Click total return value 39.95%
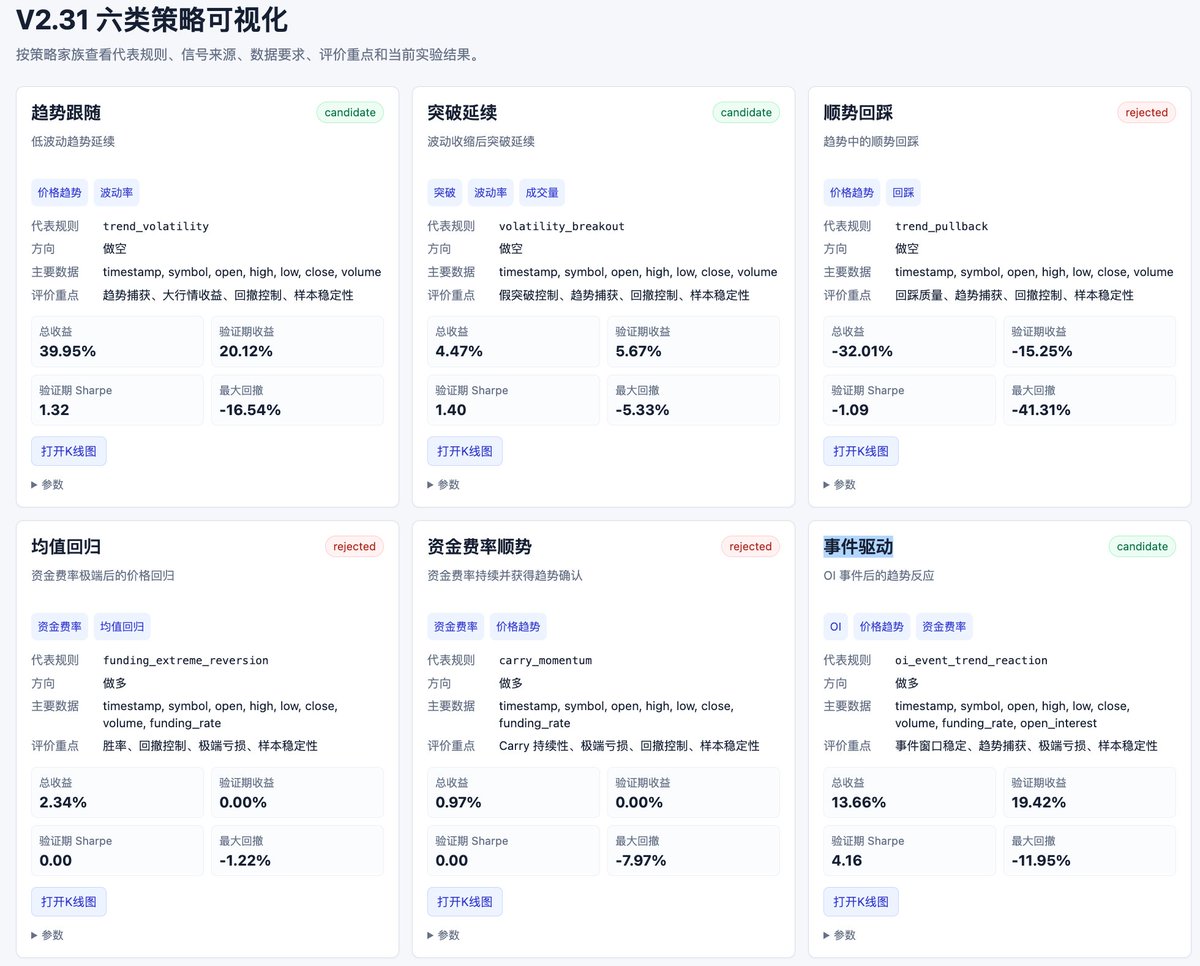The height and width of the screenshot is (966, 1200). pos(68,351)
